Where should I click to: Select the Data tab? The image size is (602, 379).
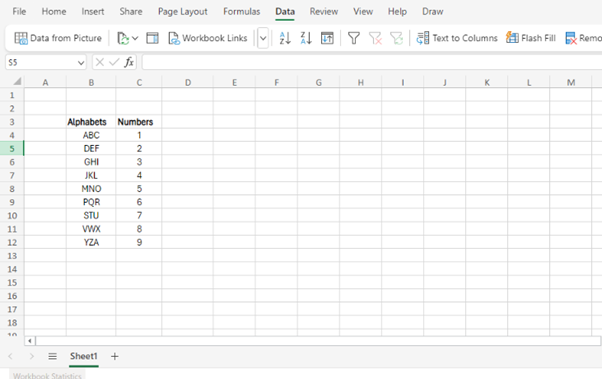click(x=285, y=12)
